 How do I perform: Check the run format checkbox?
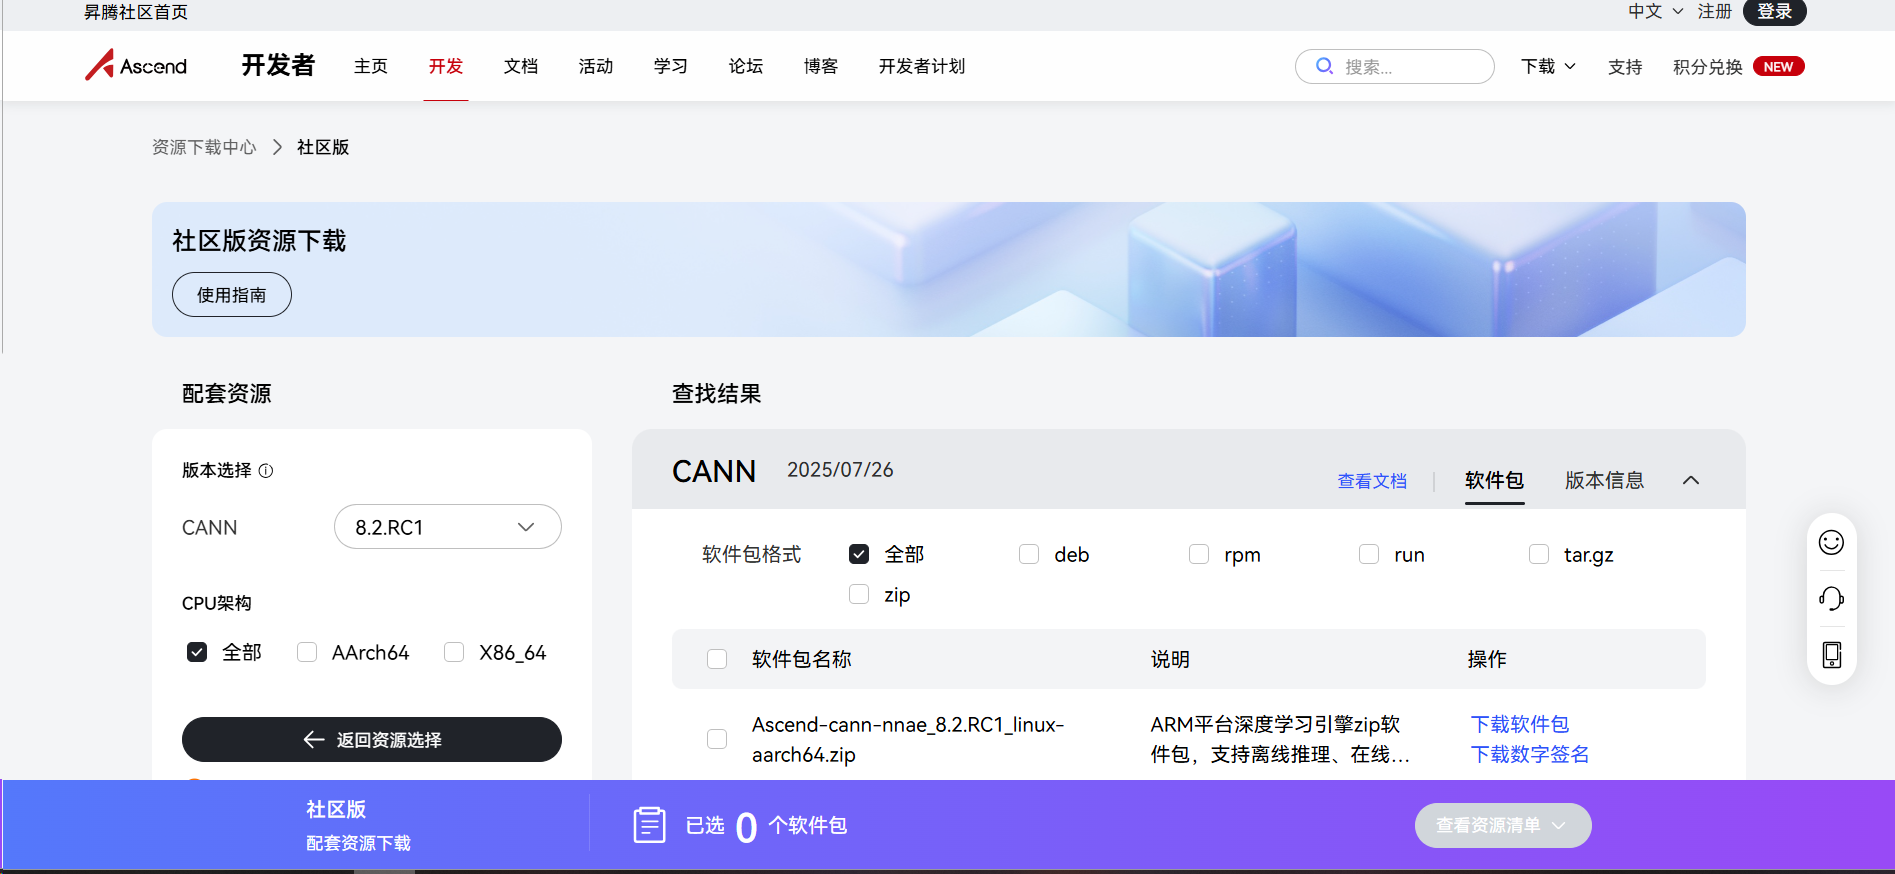pyautogui.click(x=1369, y=554)
